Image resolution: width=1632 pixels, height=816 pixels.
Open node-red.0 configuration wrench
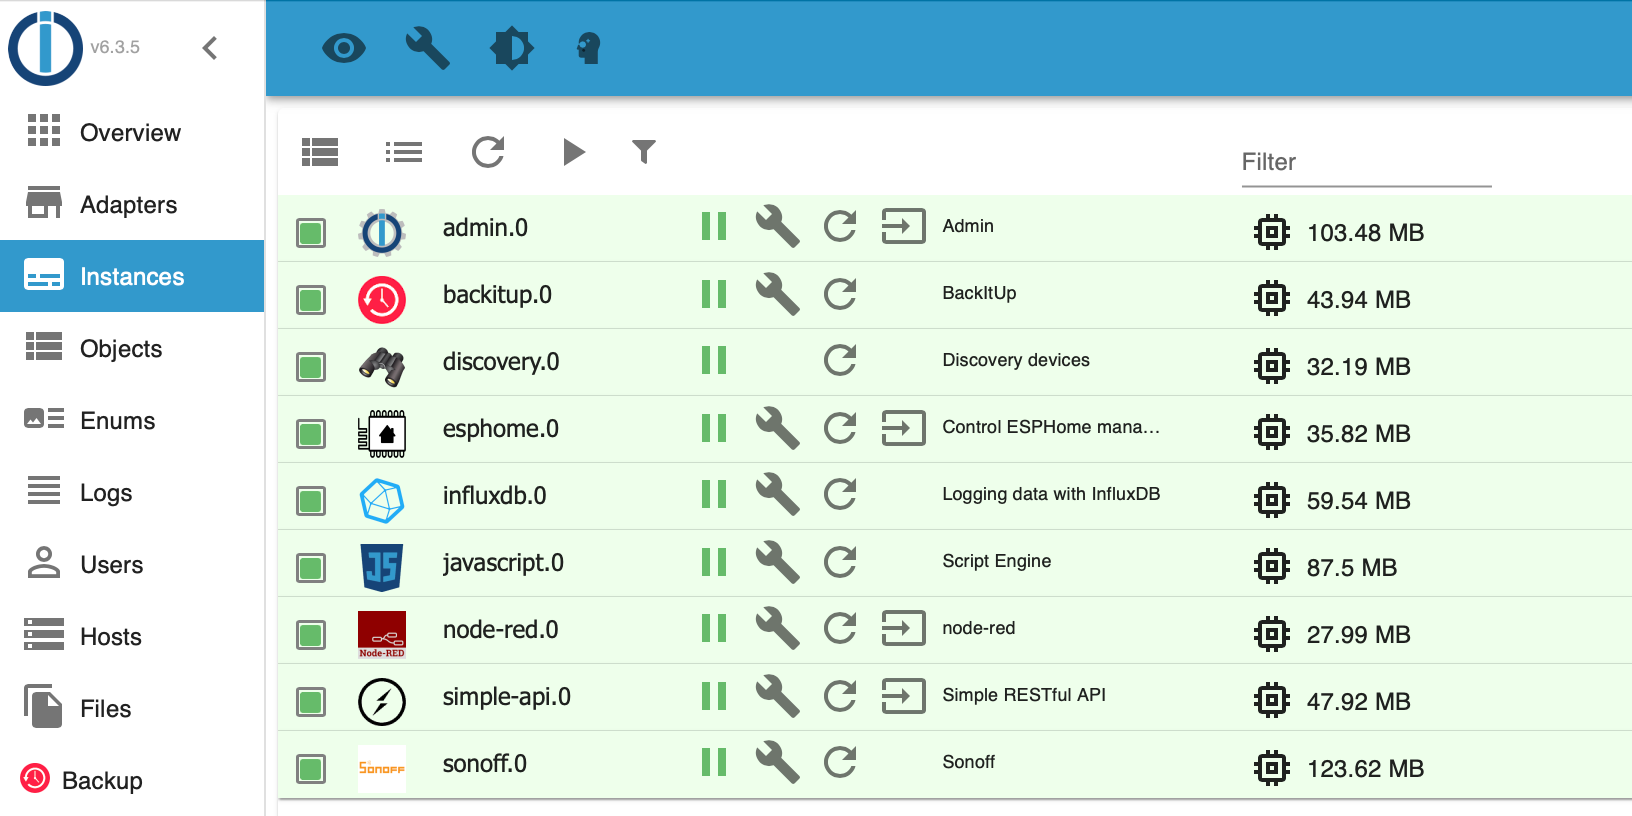[x=777, y=628]
